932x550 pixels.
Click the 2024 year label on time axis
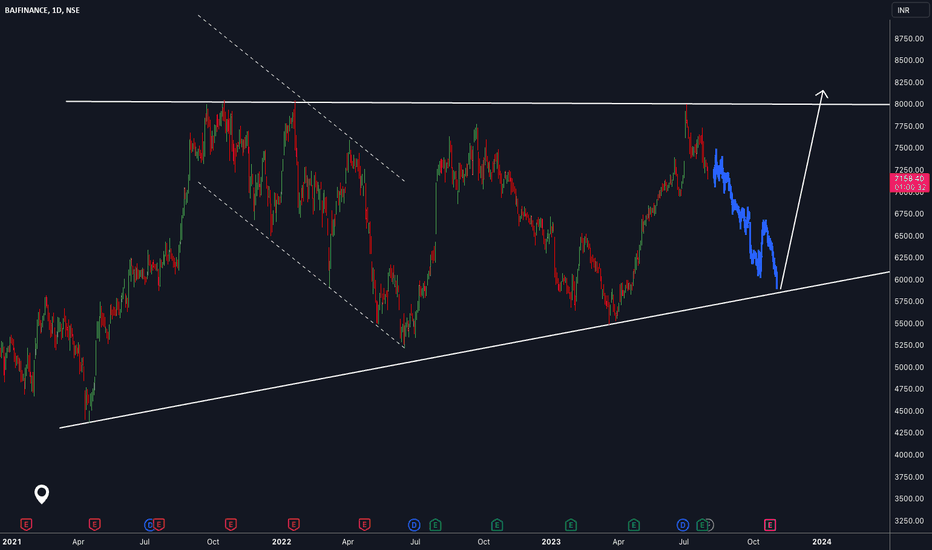click(x=822, y=542)
